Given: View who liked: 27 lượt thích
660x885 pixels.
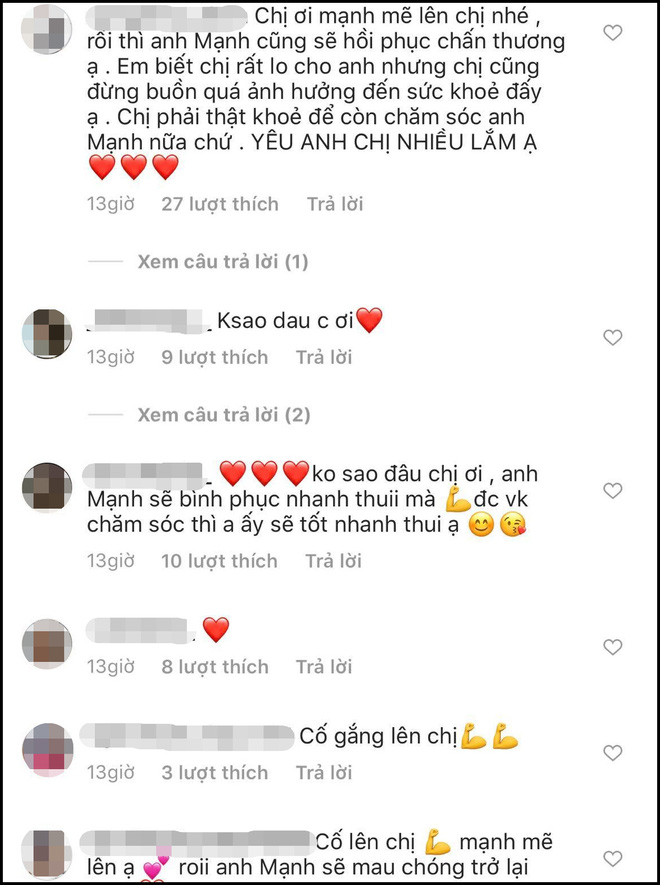Looking at the screenshot, I should click(x=220, y=204).
